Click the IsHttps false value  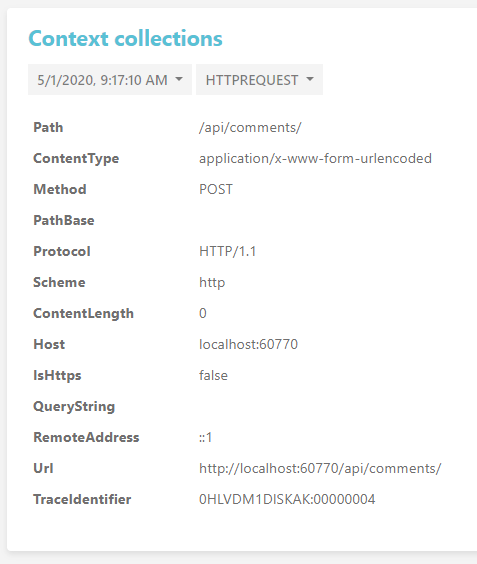[x=213, y=375]
